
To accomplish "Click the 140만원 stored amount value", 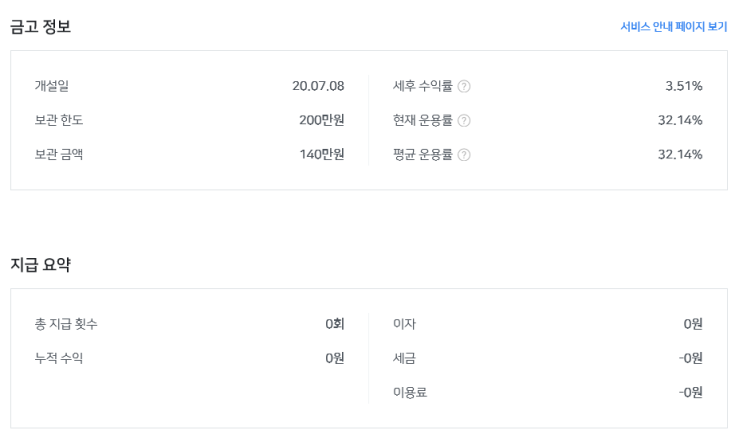I will [321, 154].
